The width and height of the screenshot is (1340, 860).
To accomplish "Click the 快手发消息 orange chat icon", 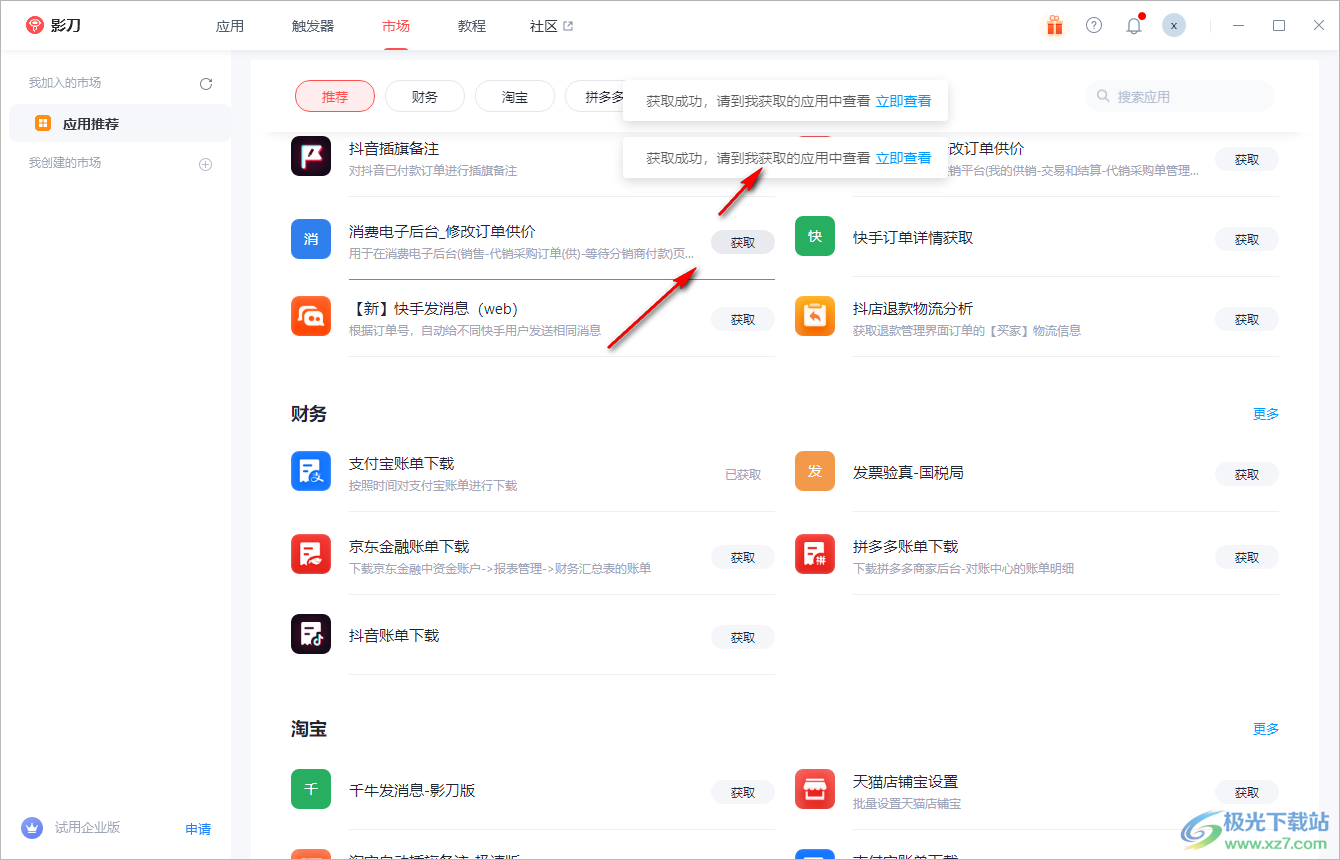I will tap(311, 316).
